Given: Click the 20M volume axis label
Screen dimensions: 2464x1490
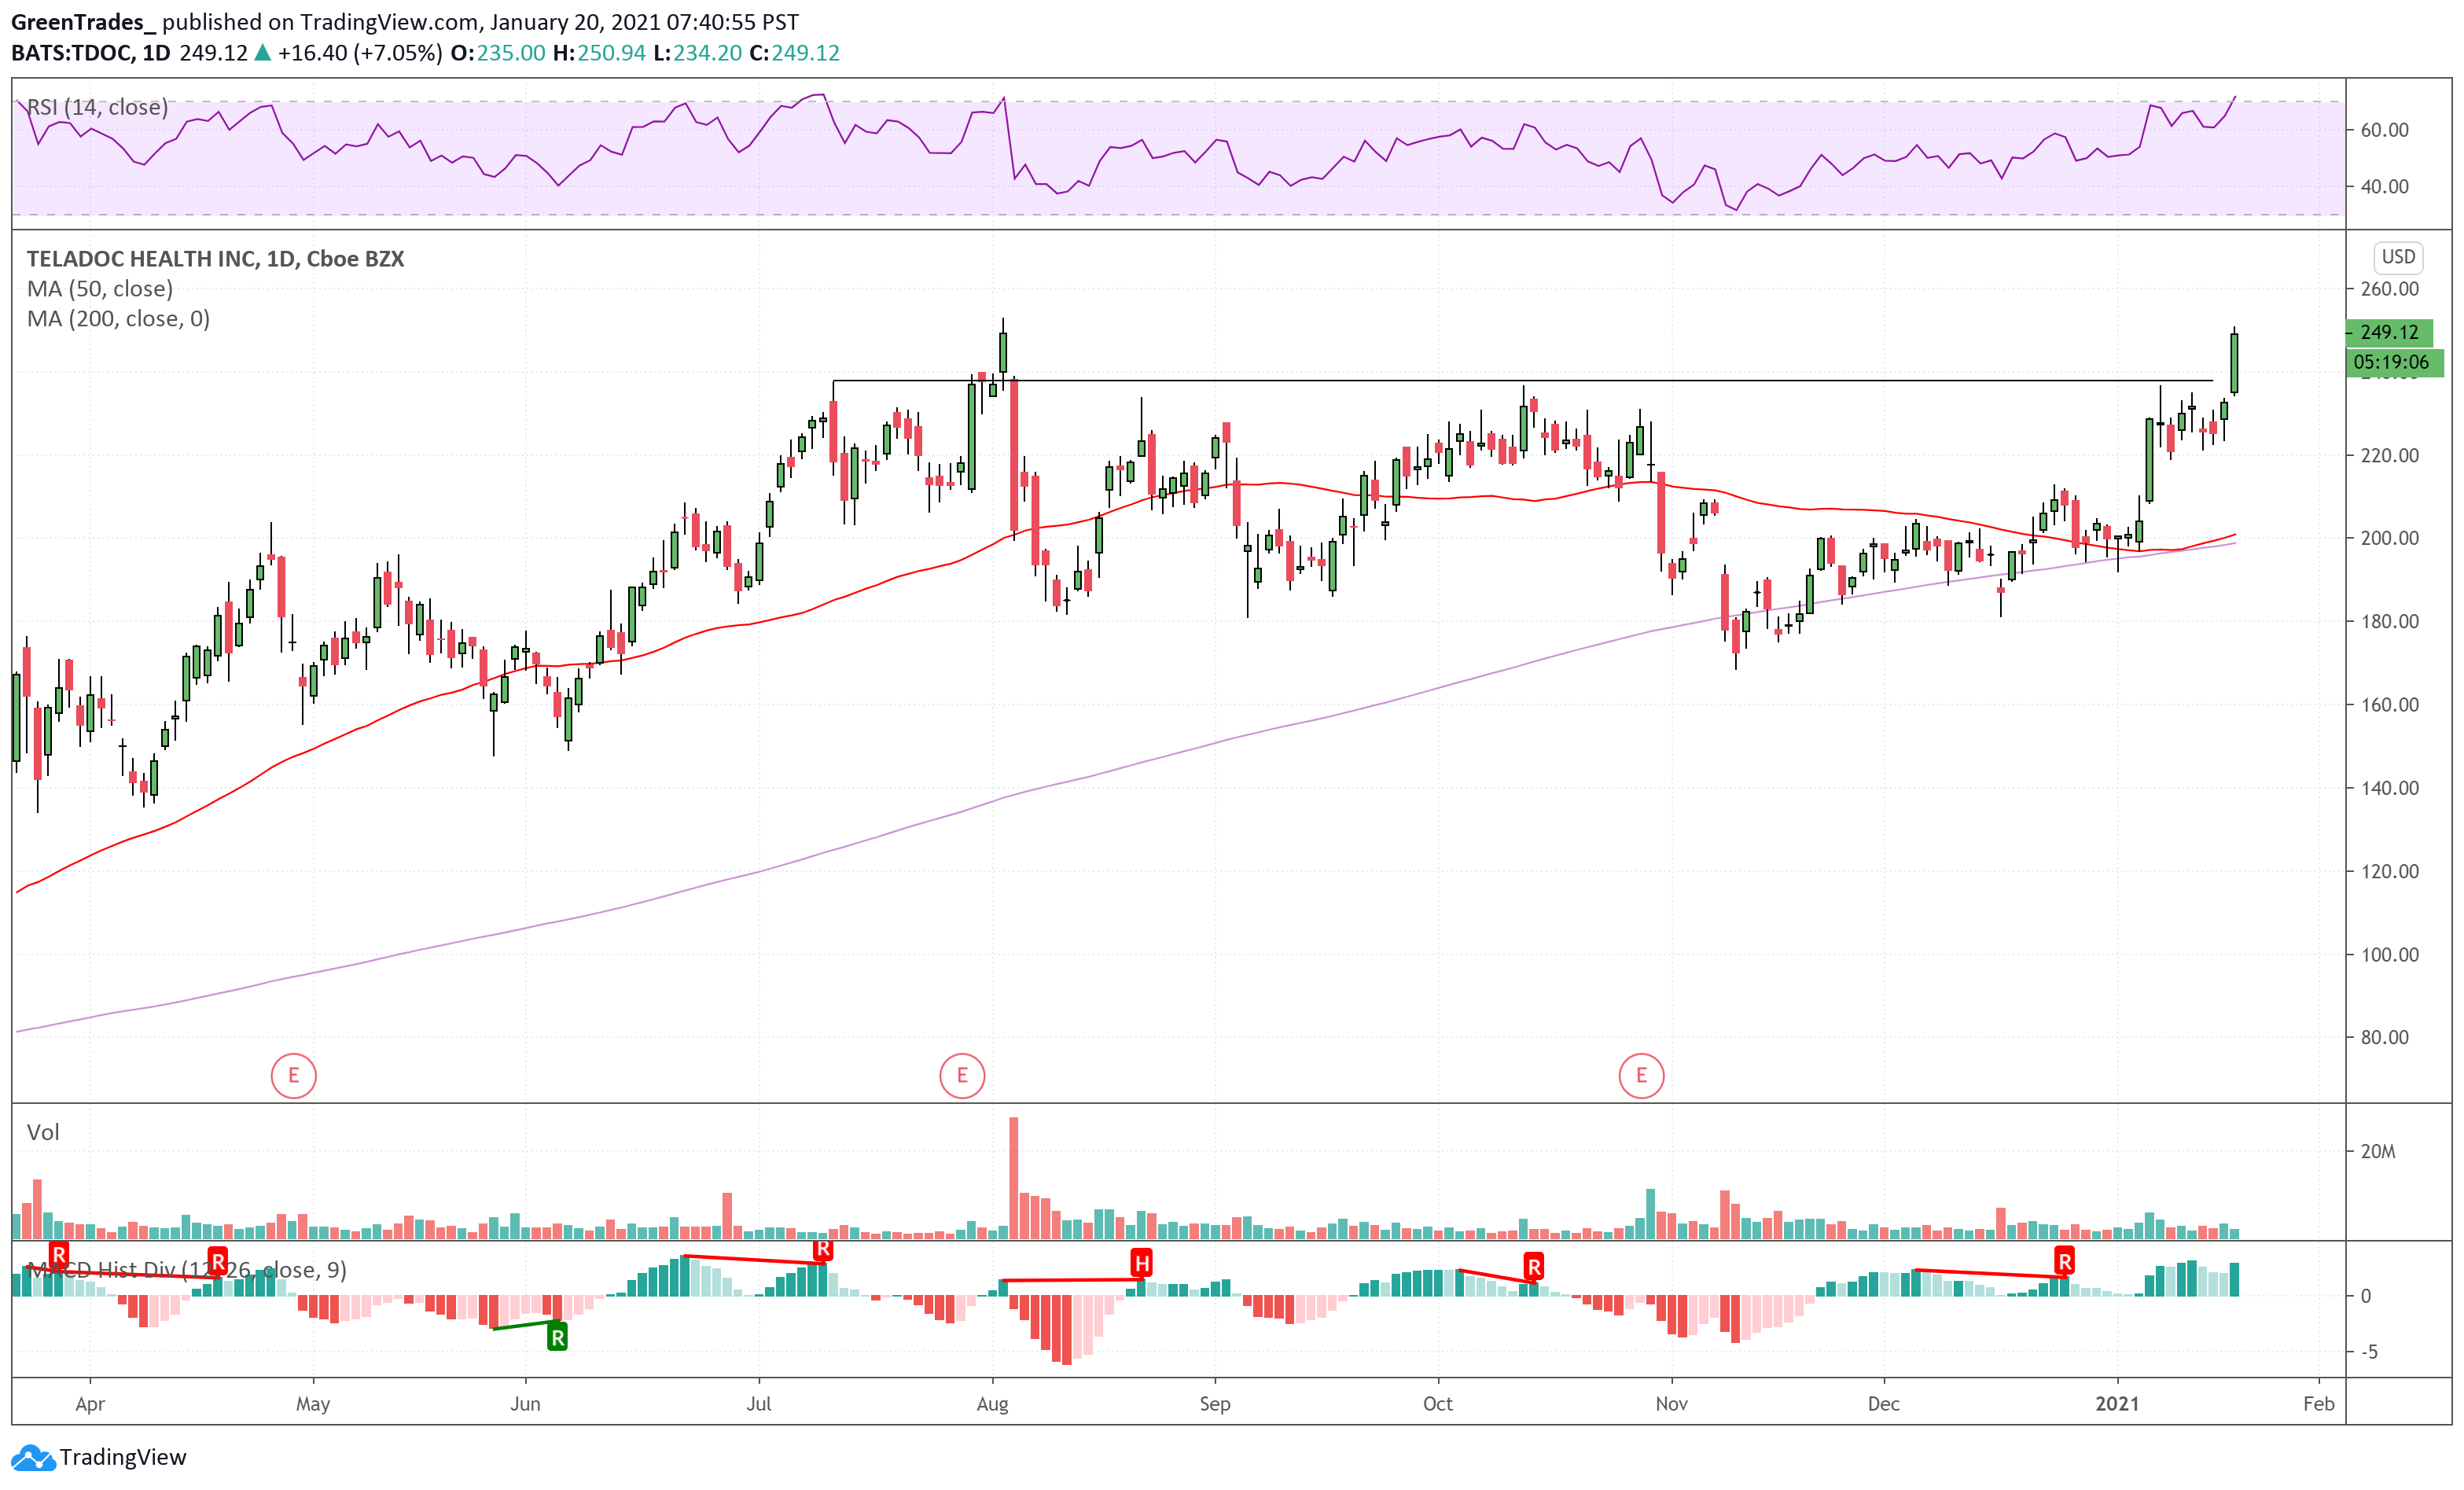Looking at the screenshot, I should coord(2378,1152).
